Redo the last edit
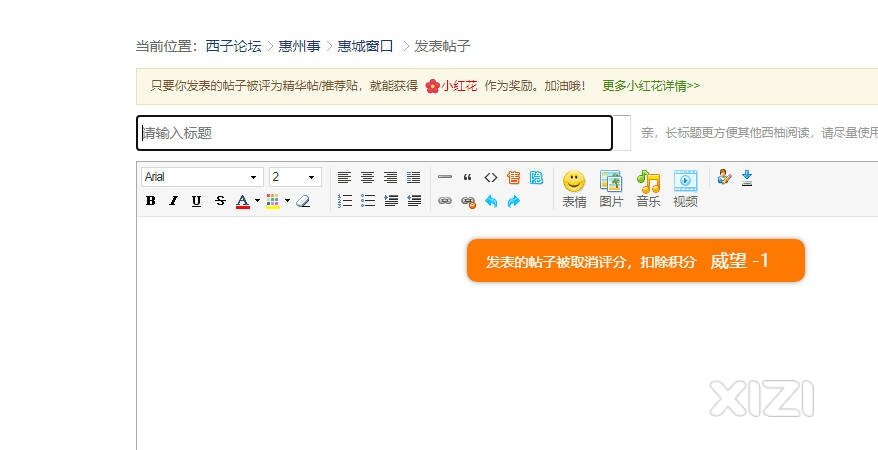Viewport: 878px width, 450px height. click(513, 201)
